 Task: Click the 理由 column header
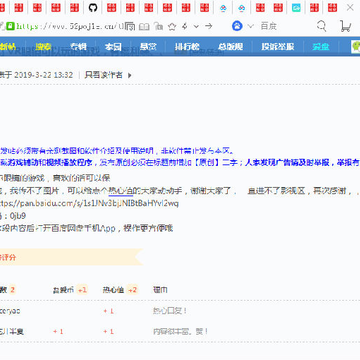click(160, 290)
